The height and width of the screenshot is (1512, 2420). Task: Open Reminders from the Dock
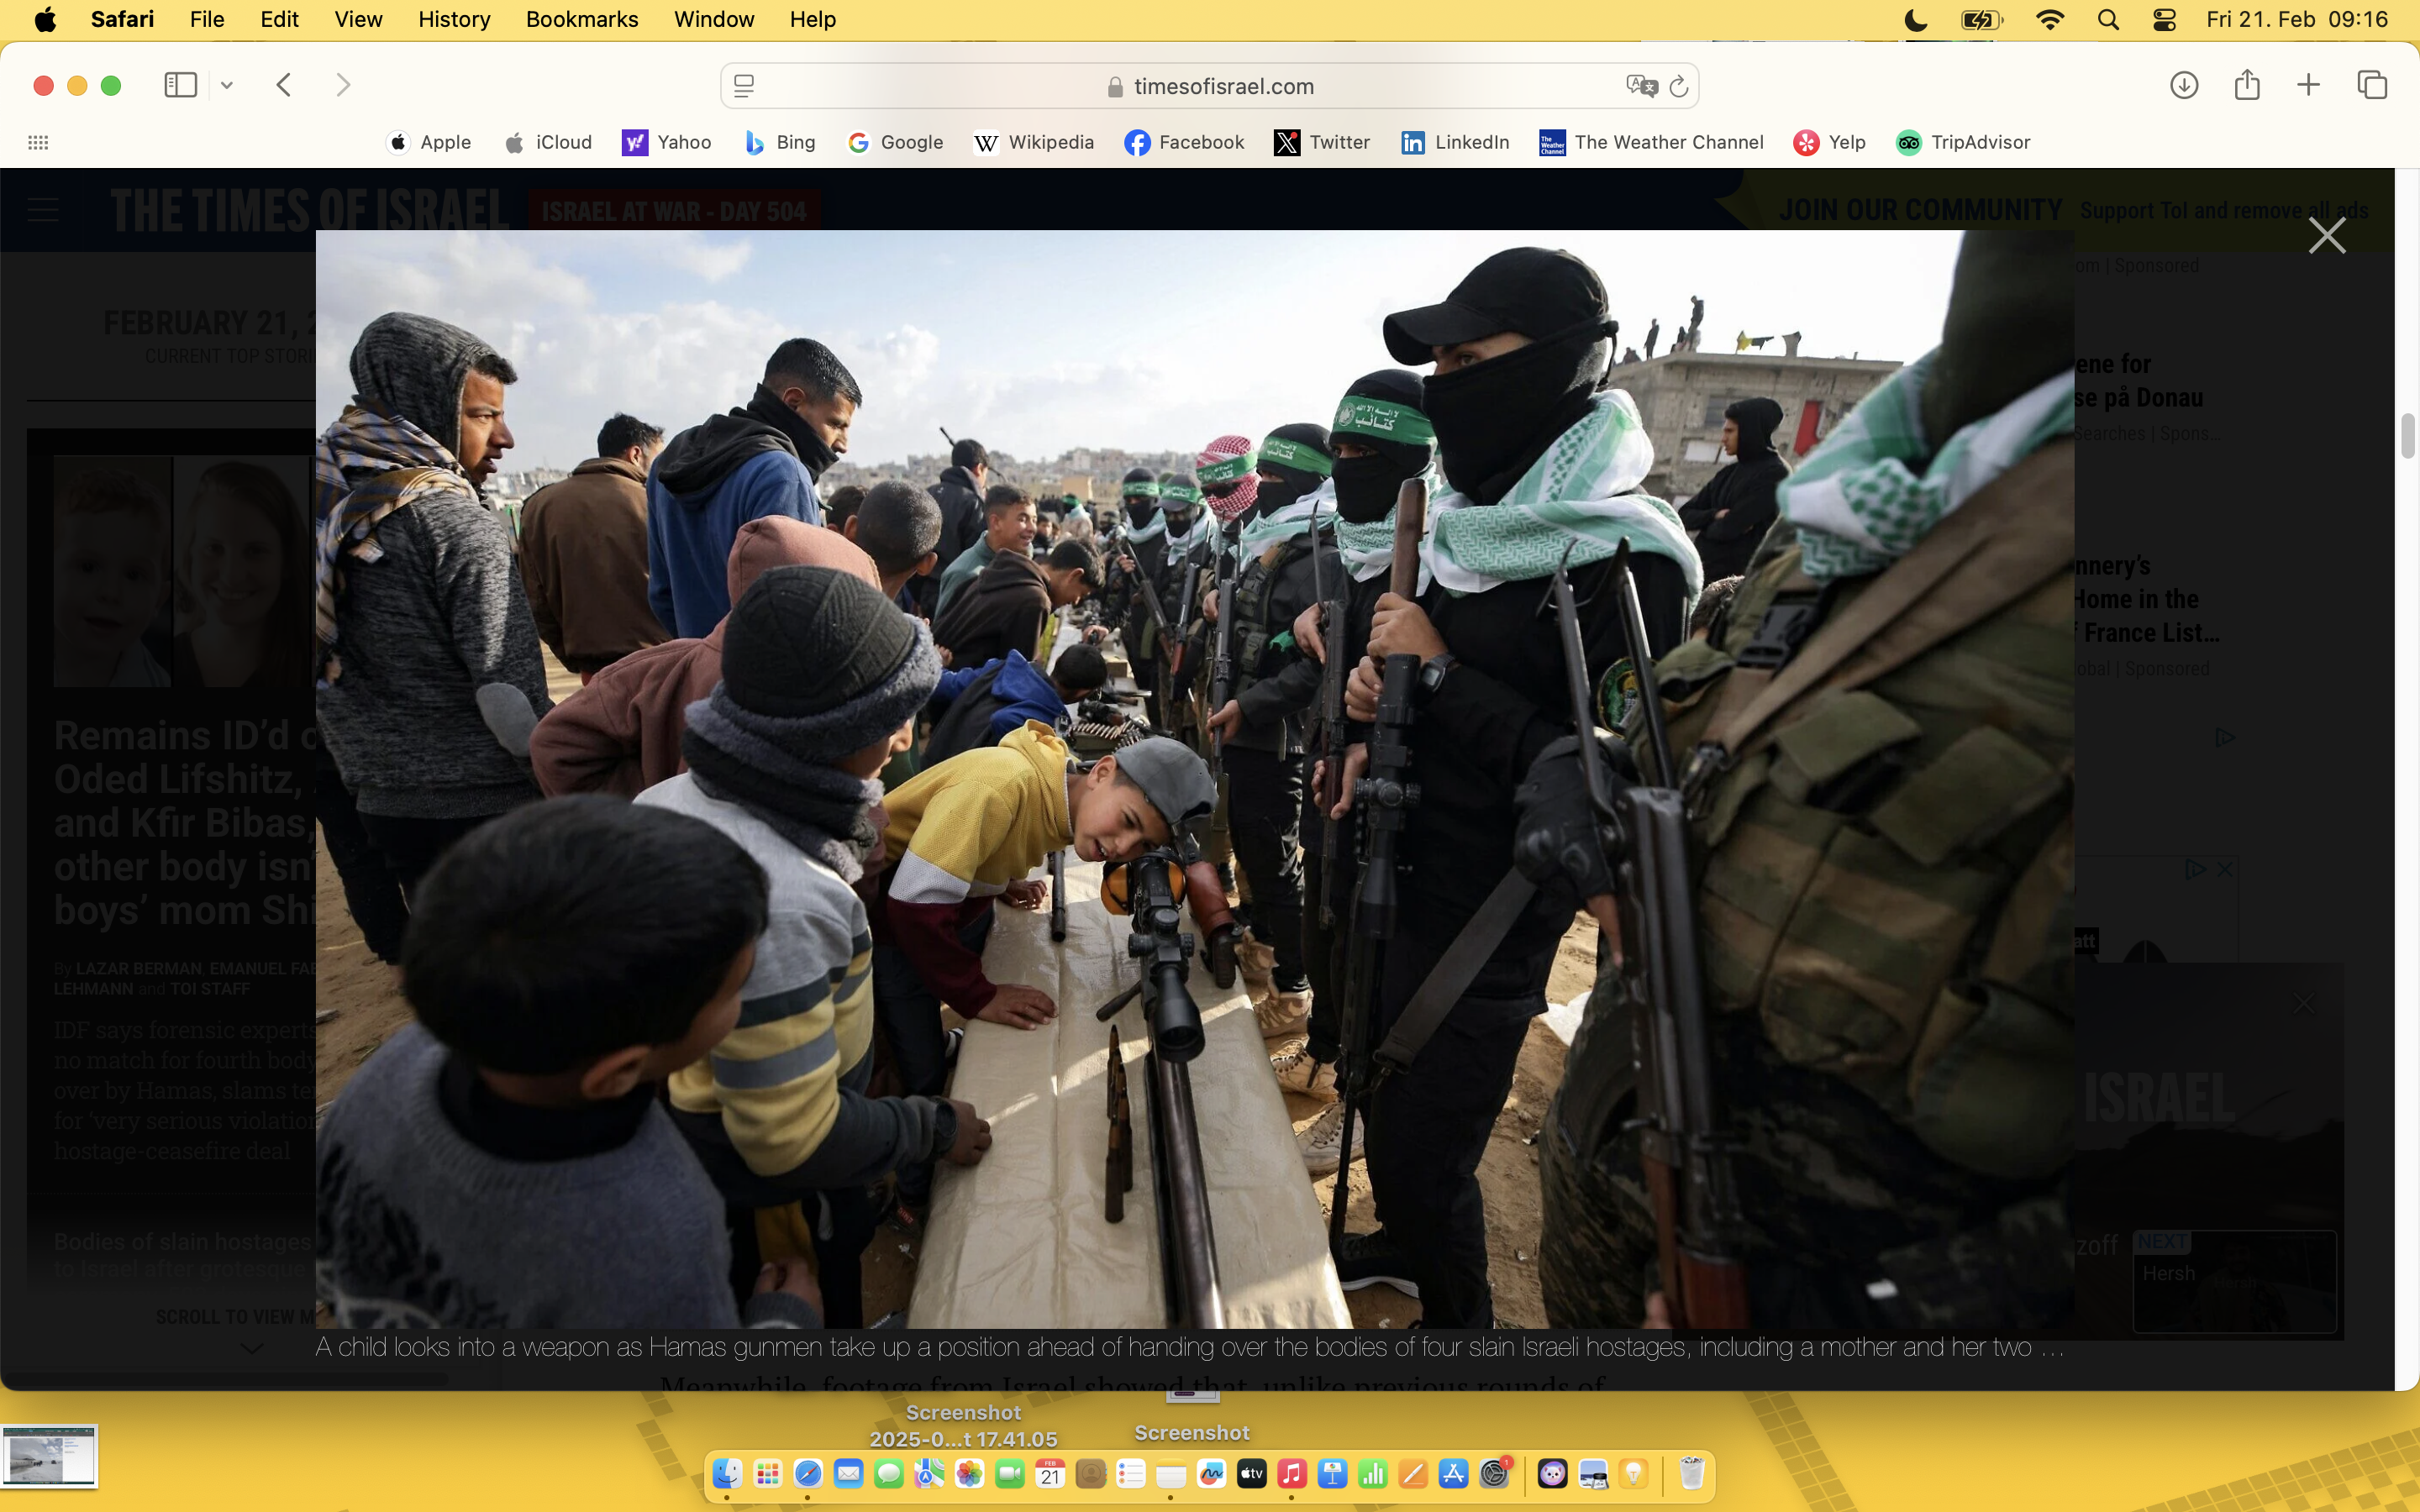[x=1131, y=1474]
